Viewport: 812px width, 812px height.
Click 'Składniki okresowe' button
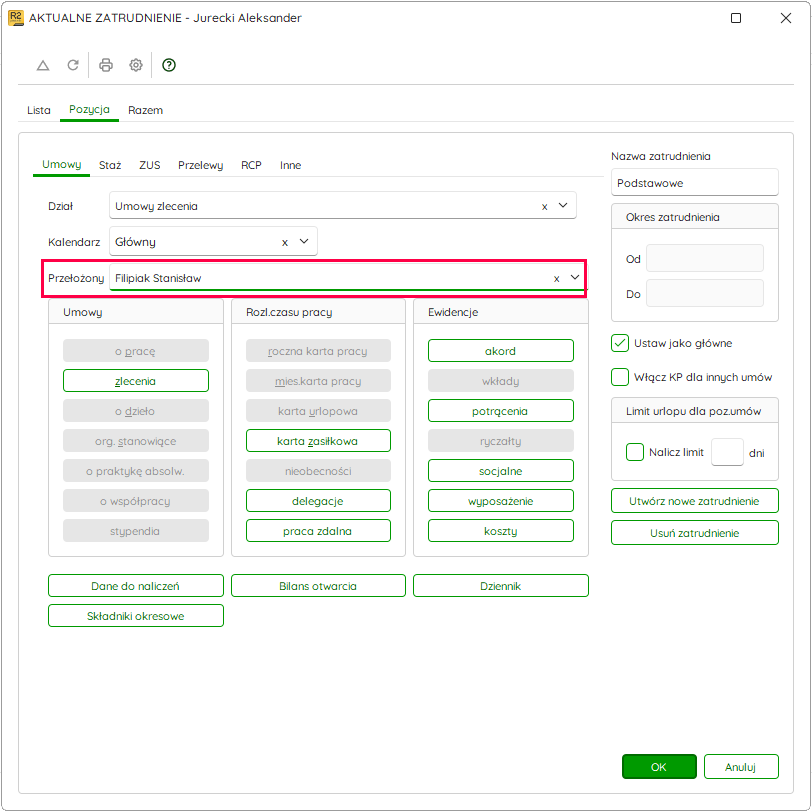point(136,616)
